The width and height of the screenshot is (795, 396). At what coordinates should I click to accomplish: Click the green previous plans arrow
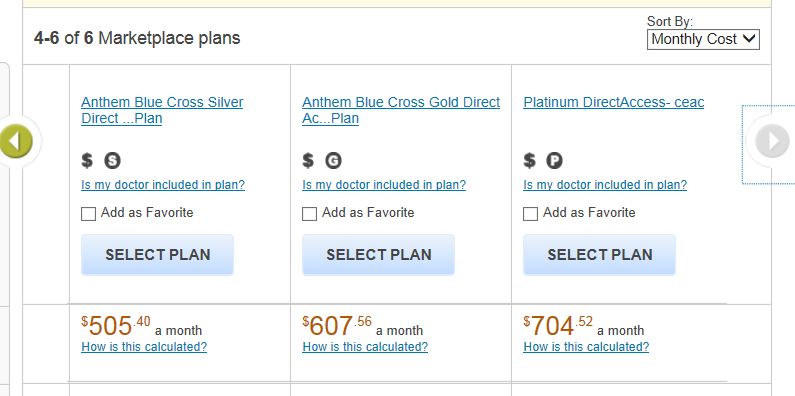click(16, 141)
